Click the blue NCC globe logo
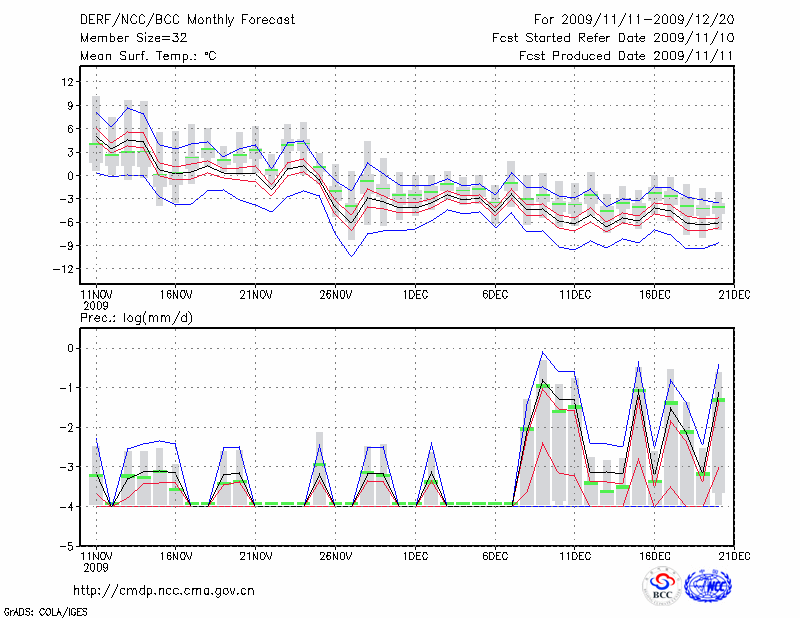The image size is (800, 618). tap(708, 588)
